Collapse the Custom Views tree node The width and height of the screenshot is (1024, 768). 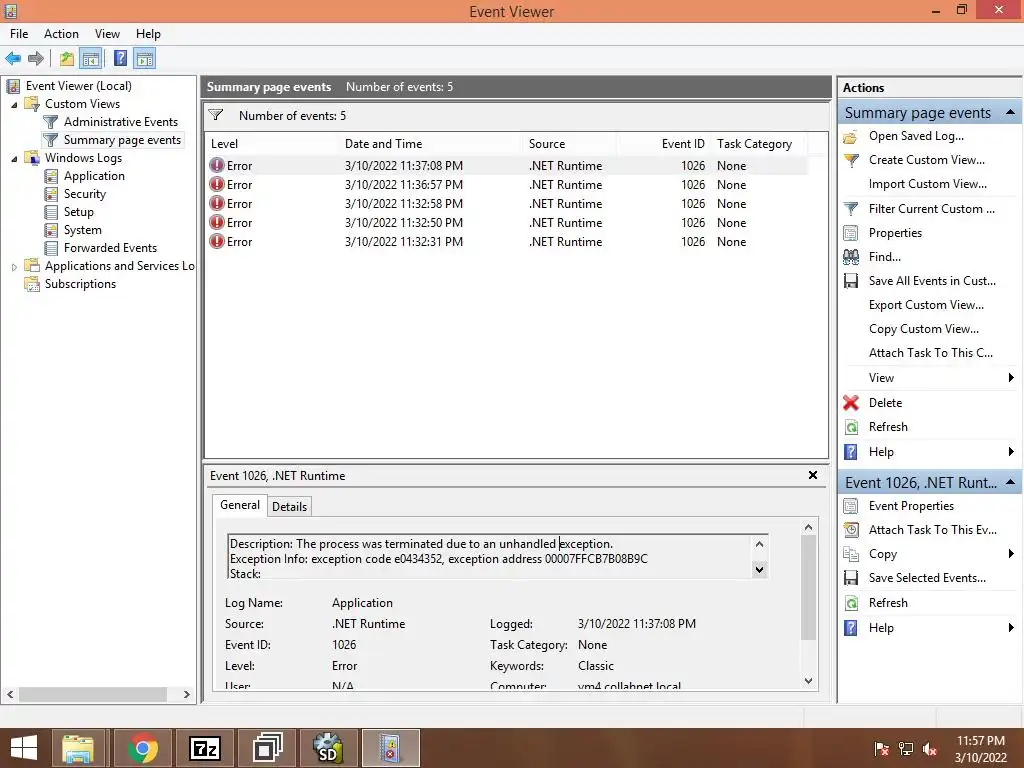pyautogui.click(x=14, y=104)
